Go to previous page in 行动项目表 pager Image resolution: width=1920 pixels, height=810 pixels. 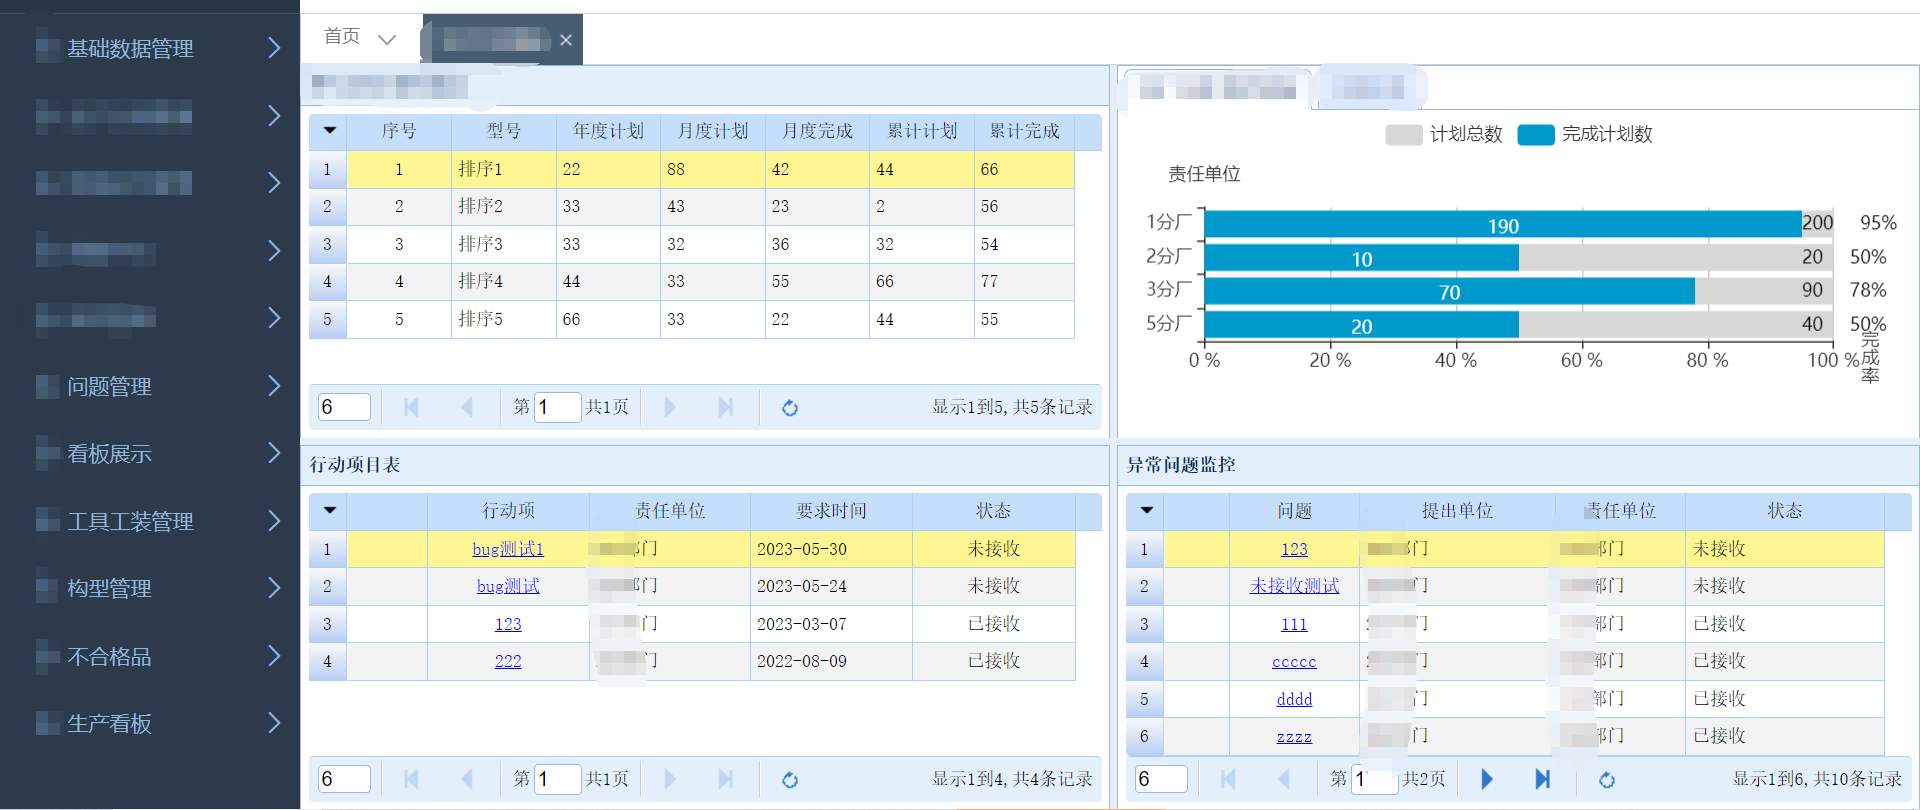click(x=467, y=779)
